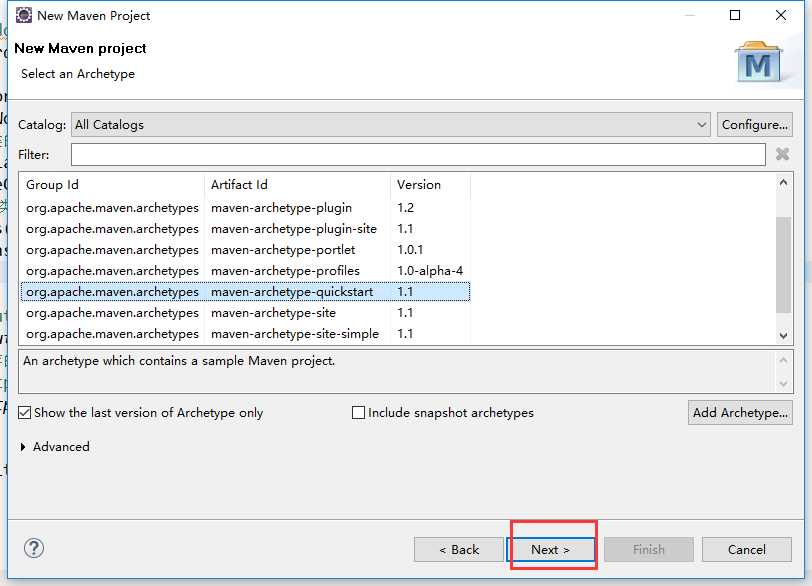Select the maven-archetype-plugin row
This screenshot has width=812, height=586.
coord(245,208)
